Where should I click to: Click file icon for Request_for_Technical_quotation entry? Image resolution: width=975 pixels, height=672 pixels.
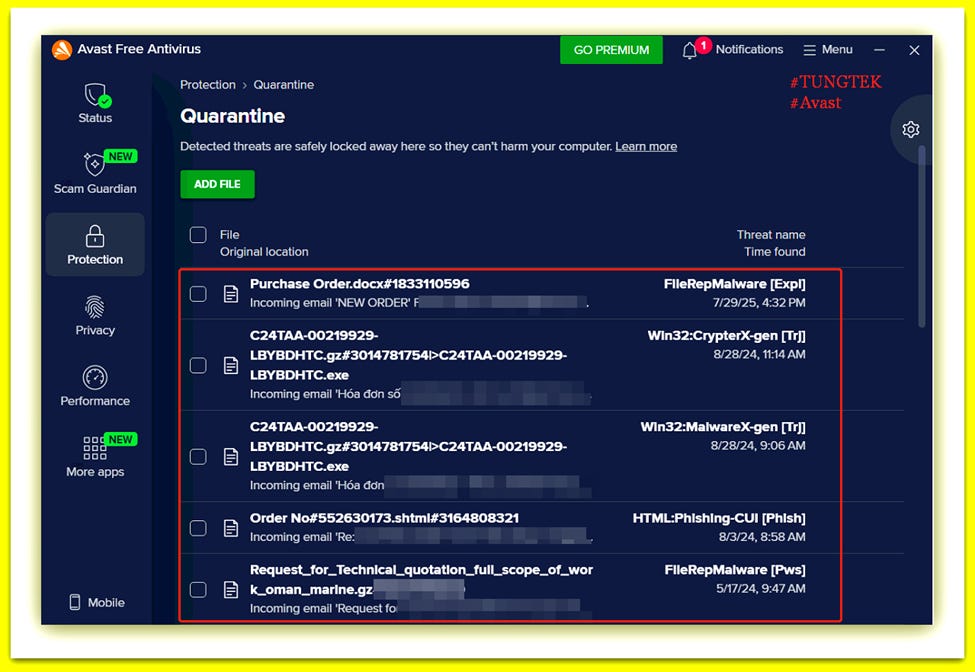pyautogui.click(x=231, y=589)
